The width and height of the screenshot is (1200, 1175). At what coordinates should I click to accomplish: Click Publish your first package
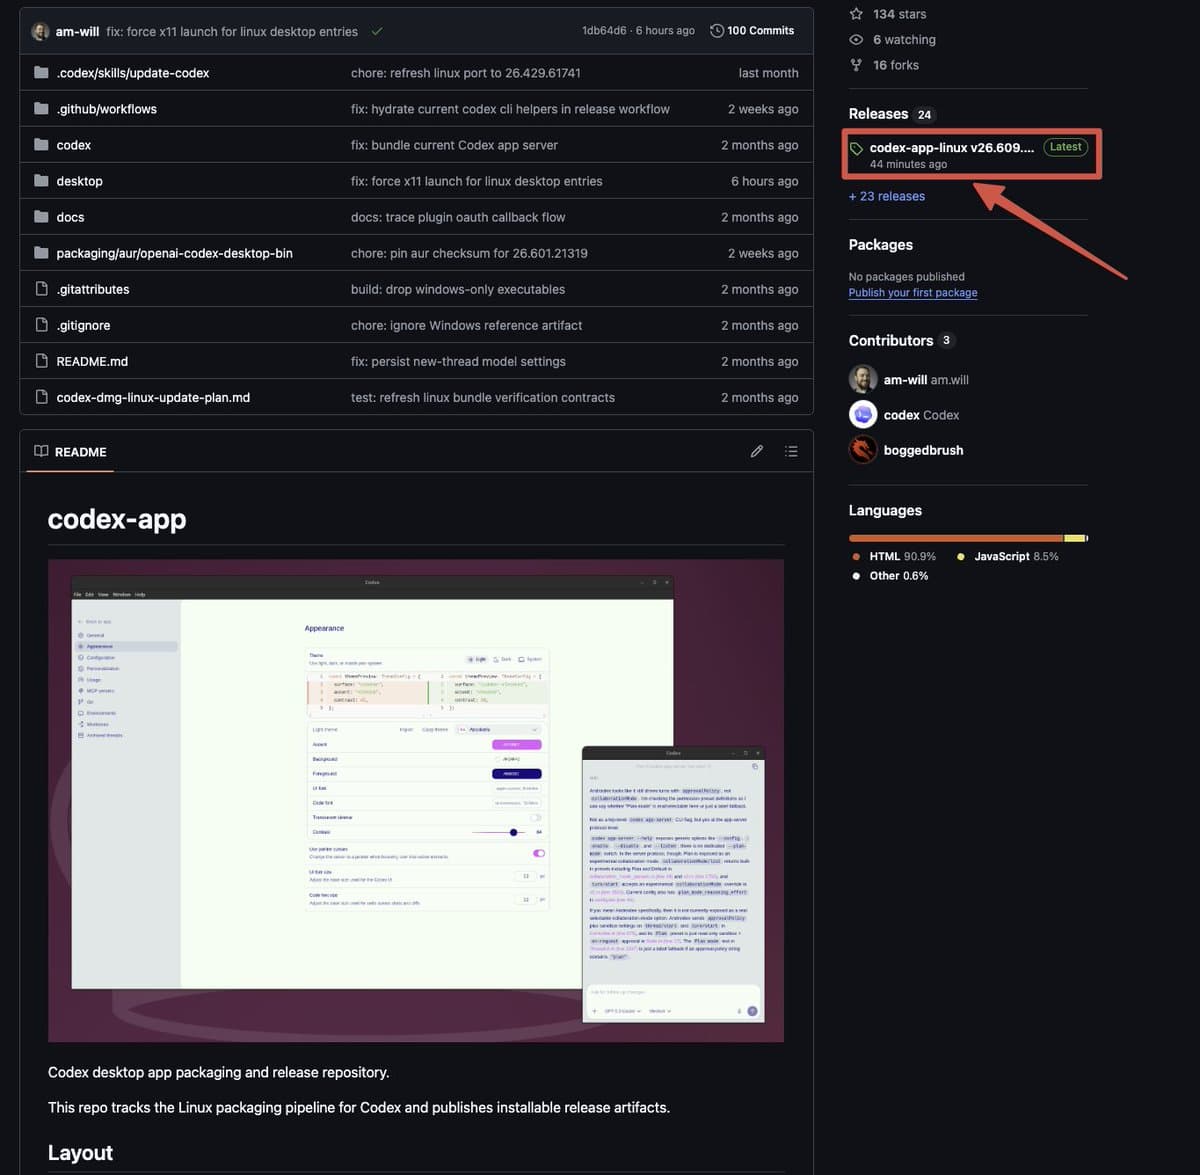(x=913, y=293)
